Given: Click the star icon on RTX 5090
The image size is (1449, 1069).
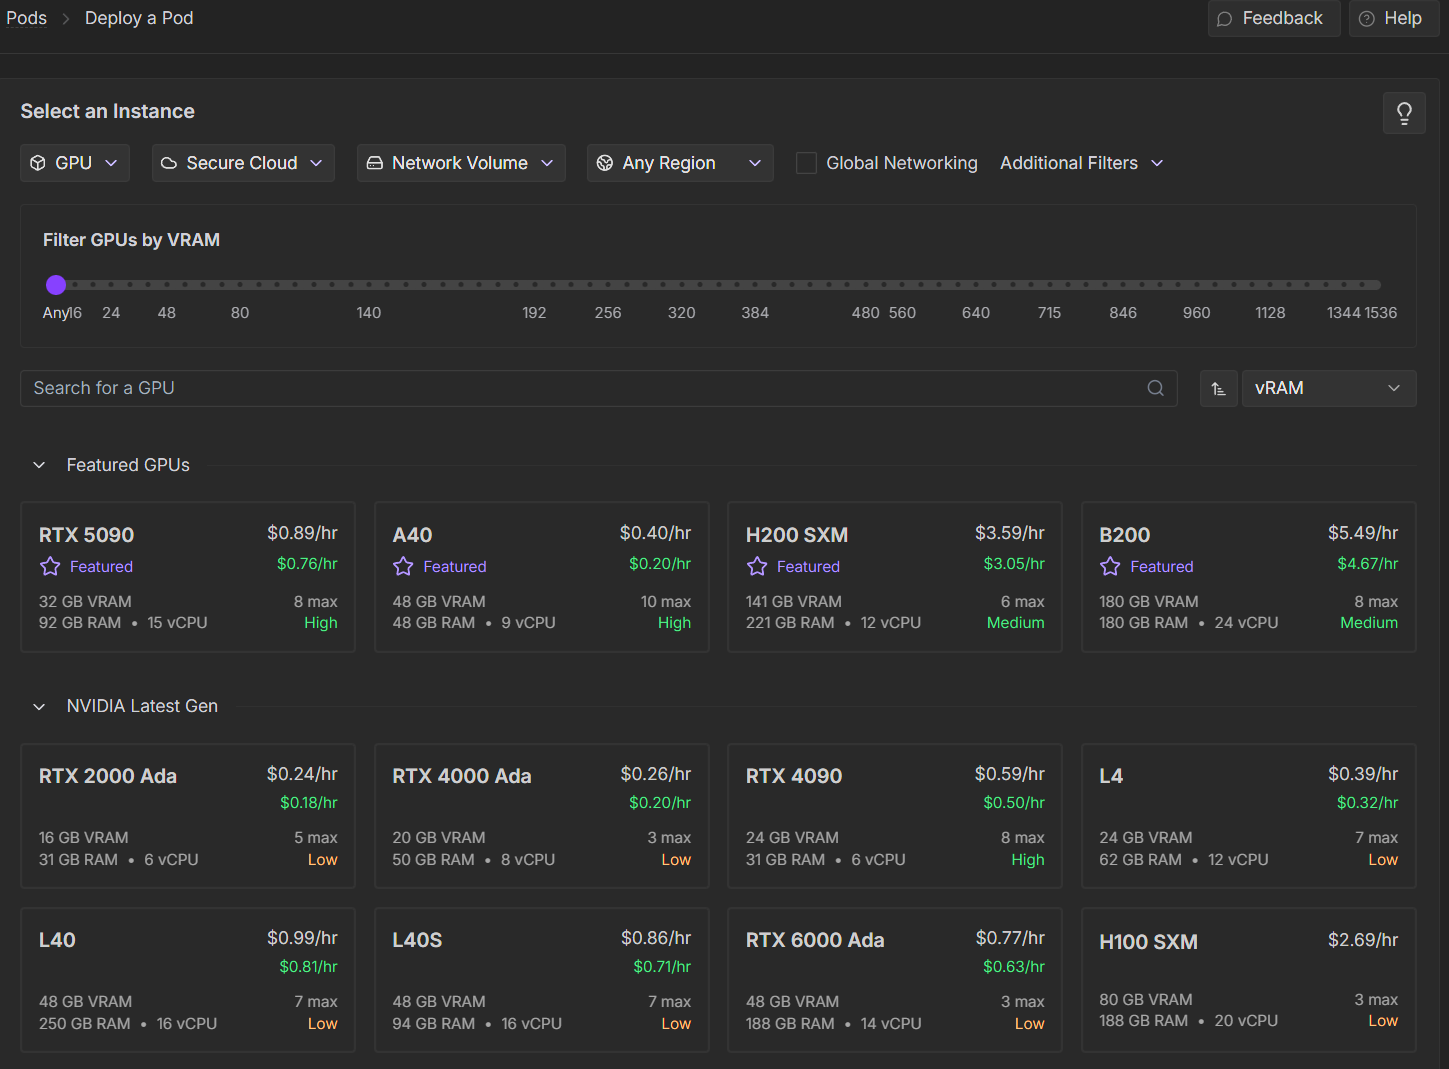Looking at the screenshot, I should [x=50, y=567].
